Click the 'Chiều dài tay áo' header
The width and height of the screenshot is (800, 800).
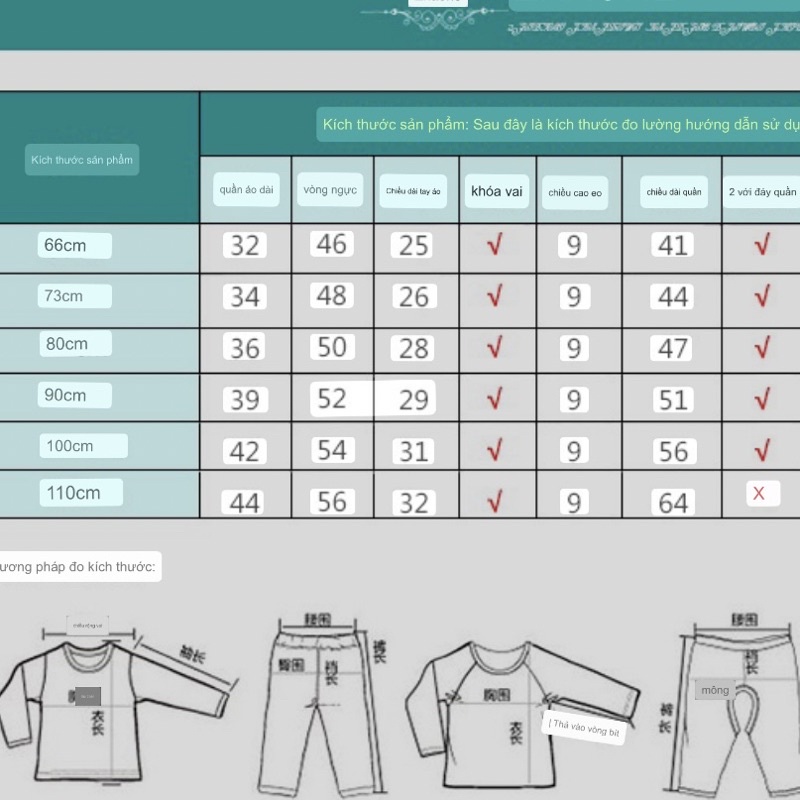(x=414, y=190)
